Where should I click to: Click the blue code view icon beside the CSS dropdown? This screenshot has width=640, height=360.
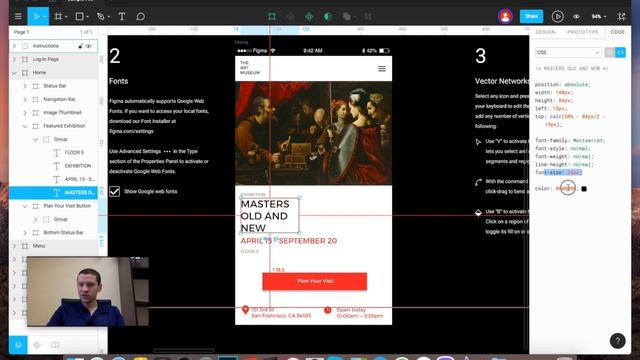point(620,52)
